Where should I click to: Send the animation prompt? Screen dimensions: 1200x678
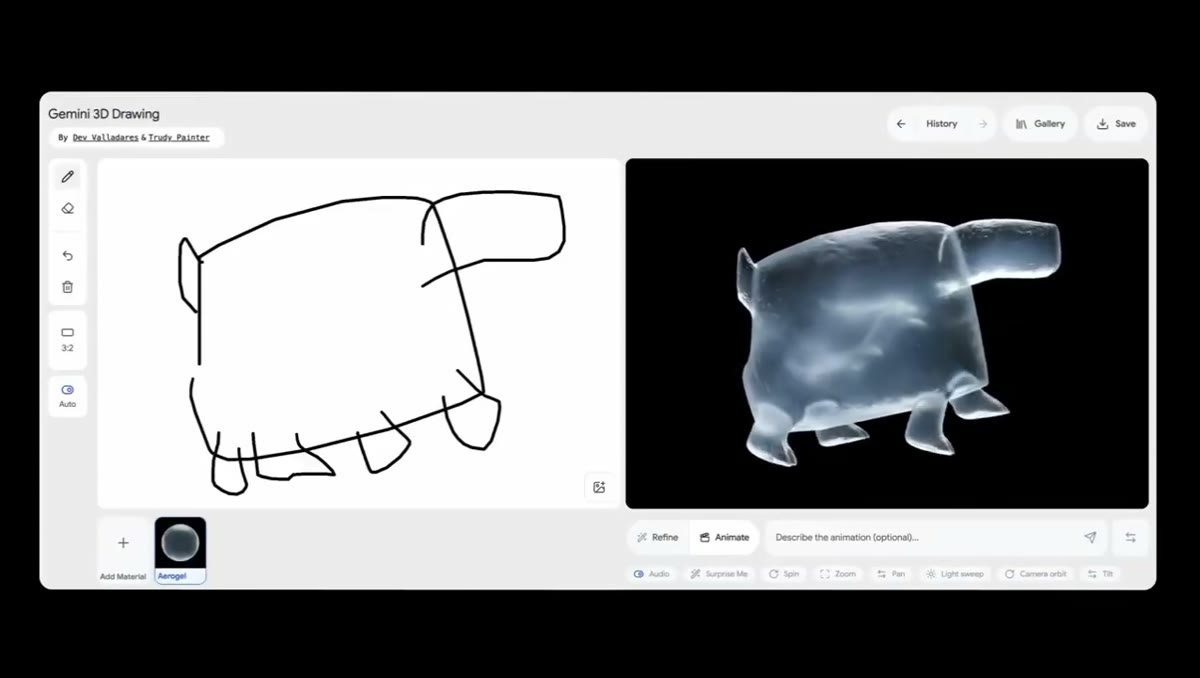tap(1090, 537)
